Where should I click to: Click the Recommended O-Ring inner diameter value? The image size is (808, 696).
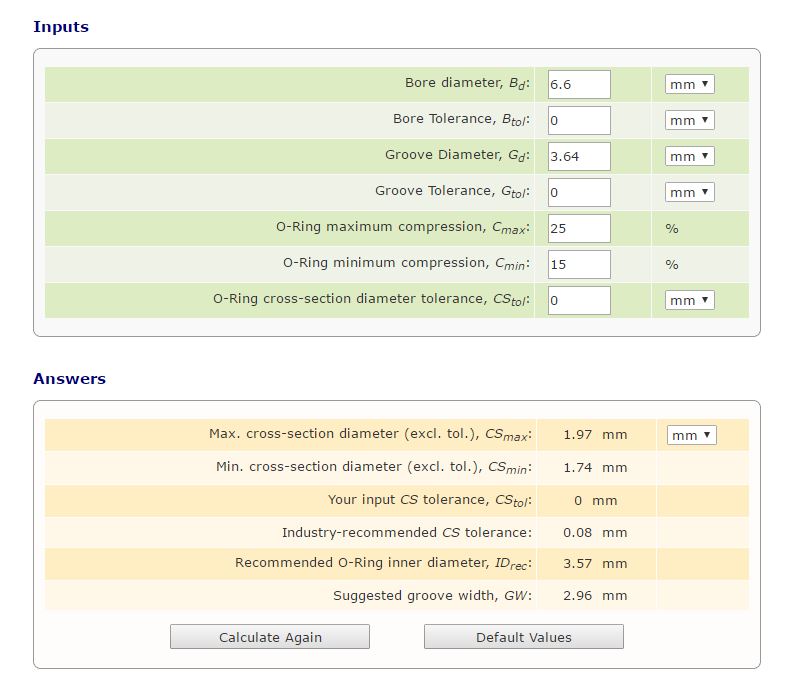[595, 564]
